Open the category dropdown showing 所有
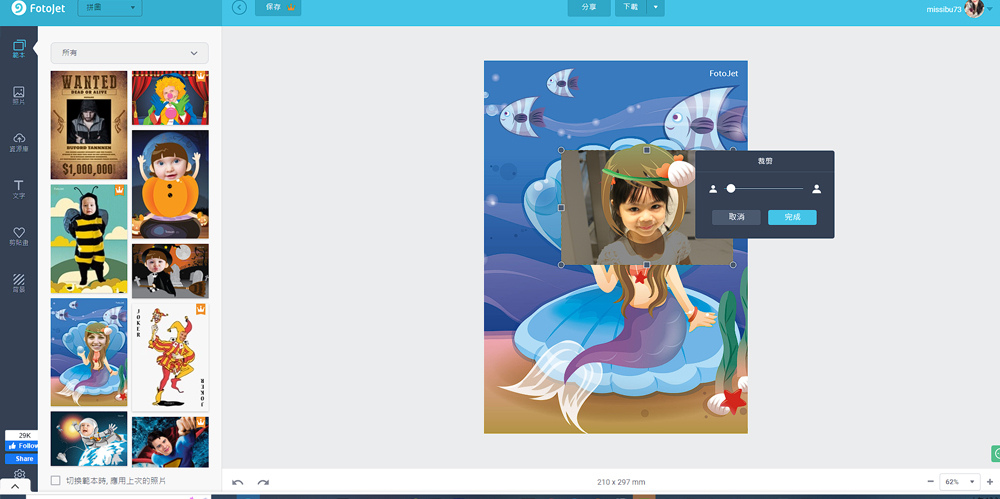1000x499 pixels. 129,53
